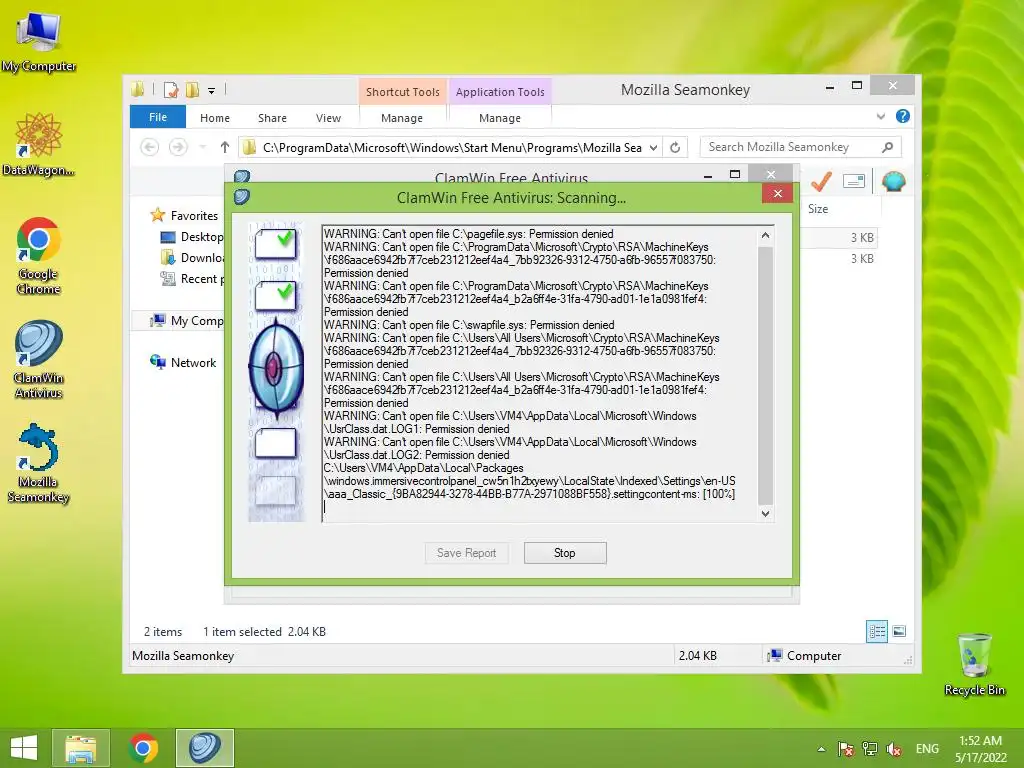Click the Windows Start button
Image resolution: width=1024 pixels, height=768 pixels.
click(x=24, y=748)
